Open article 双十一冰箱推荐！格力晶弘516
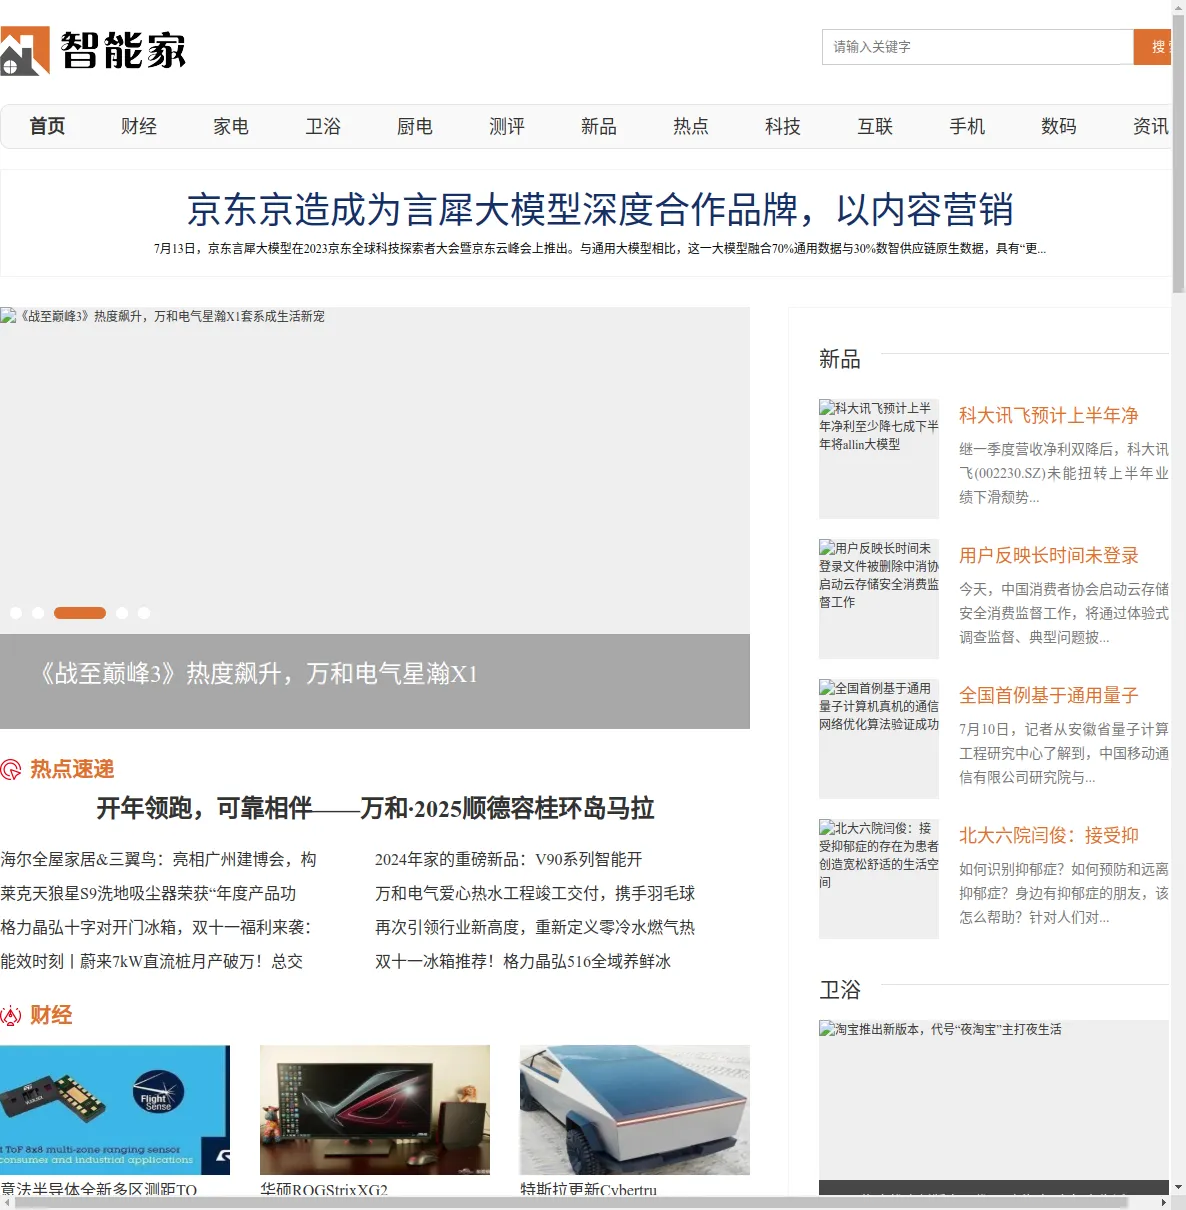 (x=523, y=961)
